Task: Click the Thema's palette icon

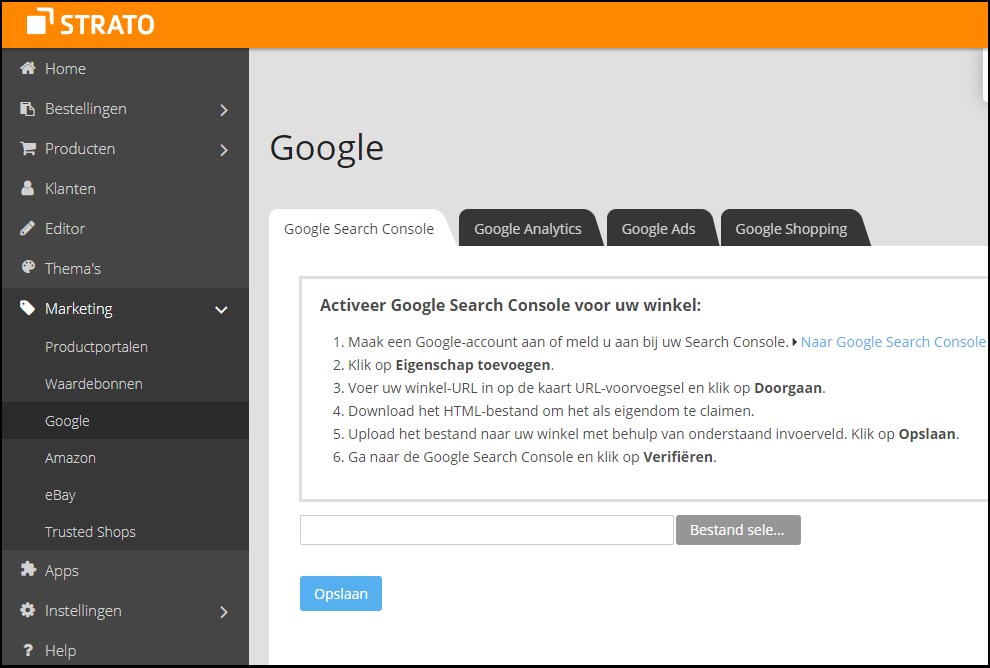Action: coord(27,268)
